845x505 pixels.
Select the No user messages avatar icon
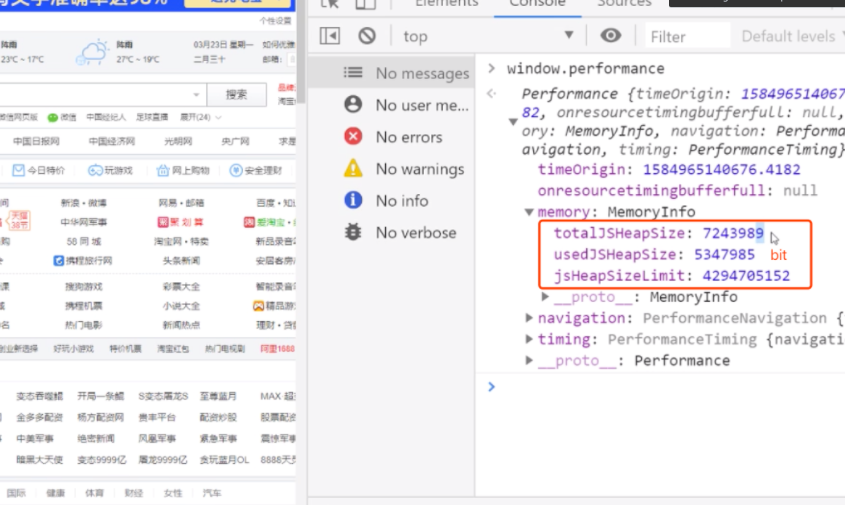coord(353,104)
